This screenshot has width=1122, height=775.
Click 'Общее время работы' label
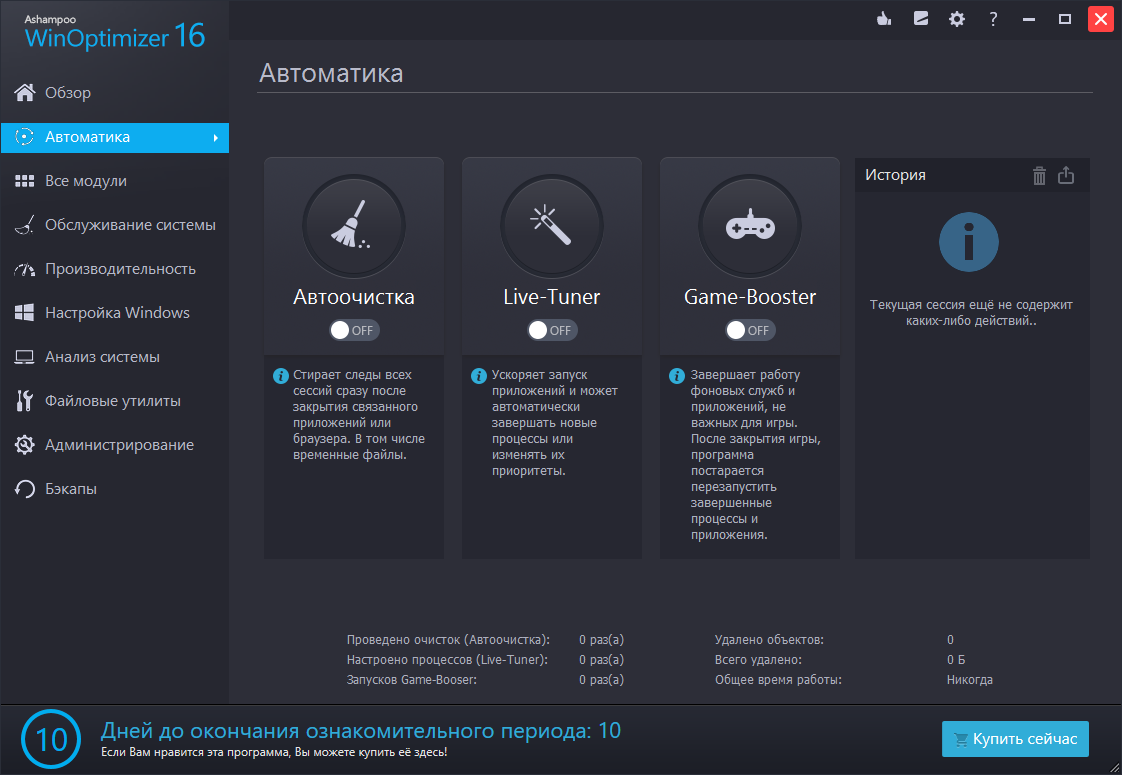tap(778, 680)
